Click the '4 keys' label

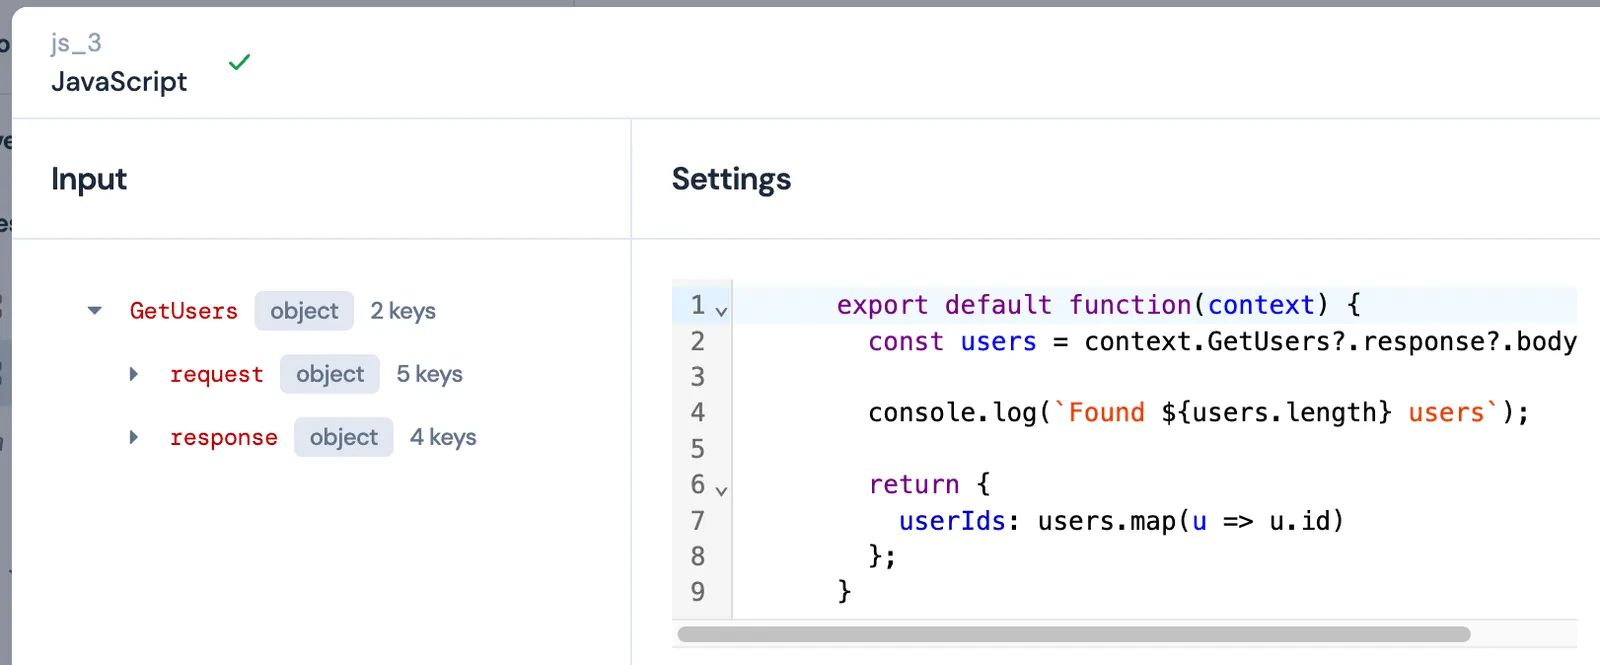pyautogui.click(x=443, y=437)
